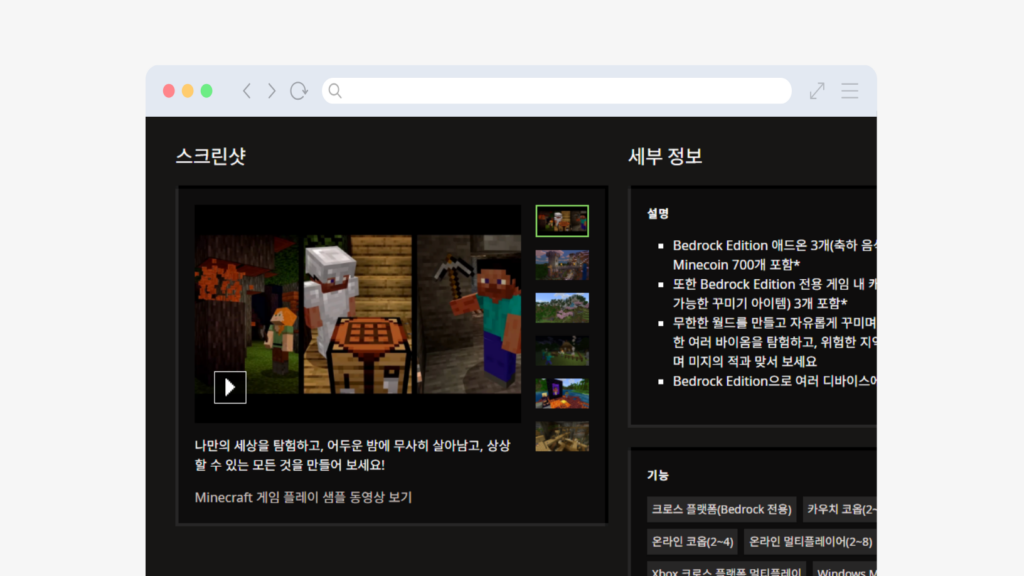1024x576 pixels.
Task: Click the Minecraft 게임 플레이 샘플 동영상 보기 text
Action: tap(303, 497)
